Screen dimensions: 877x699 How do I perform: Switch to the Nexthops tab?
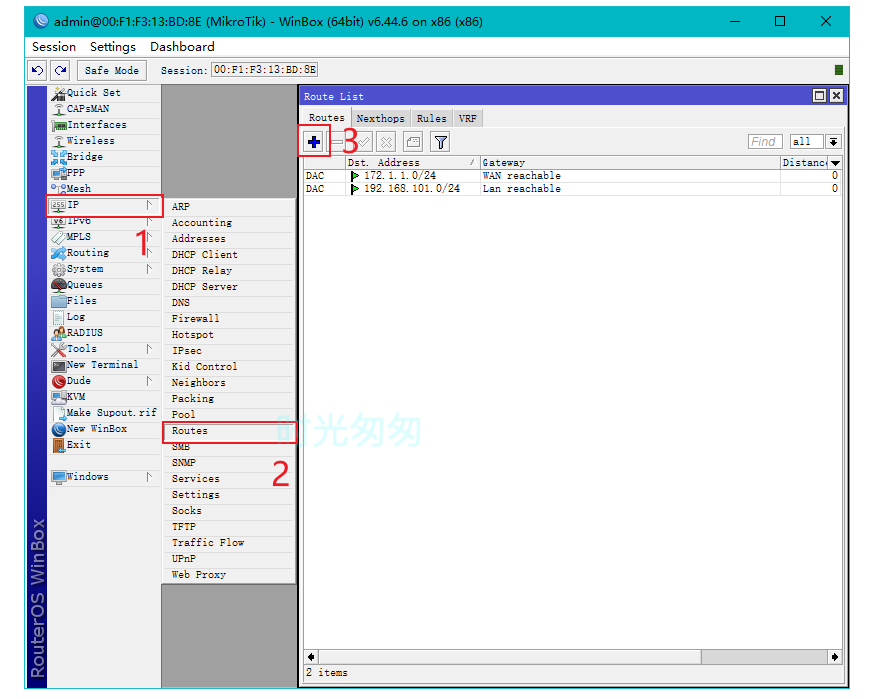click(380, 119)
